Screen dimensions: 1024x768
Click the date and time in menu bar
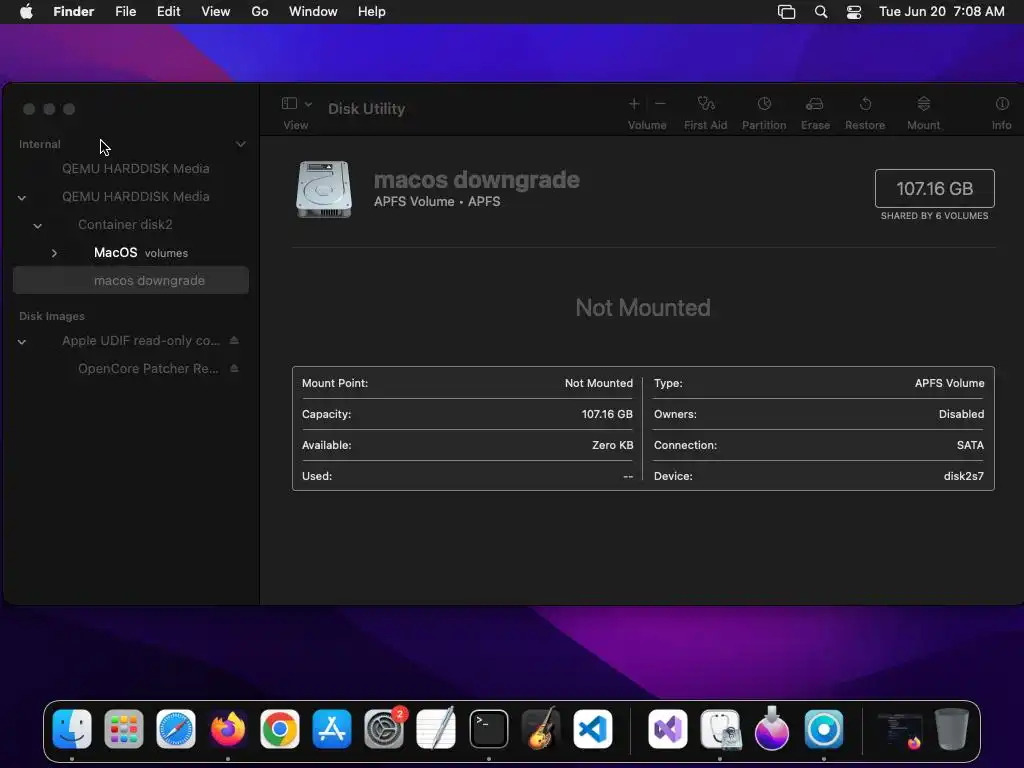click(x=942, y=12)
